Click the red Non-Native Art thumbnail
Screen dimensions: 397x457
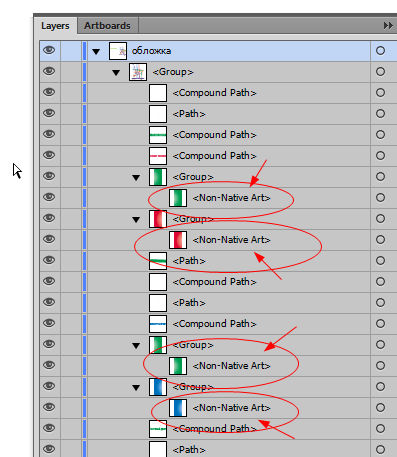coord(178,240)
